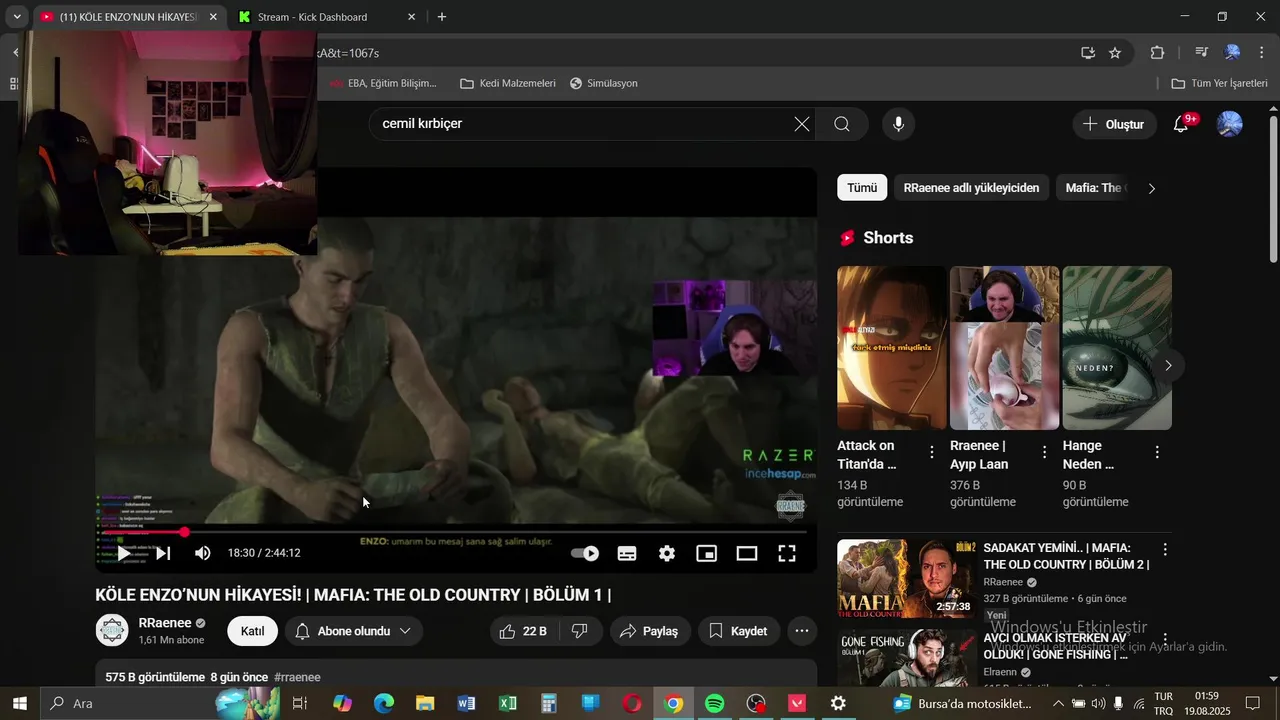Dislike the video
1280x720 pixels.
[579, 631]
